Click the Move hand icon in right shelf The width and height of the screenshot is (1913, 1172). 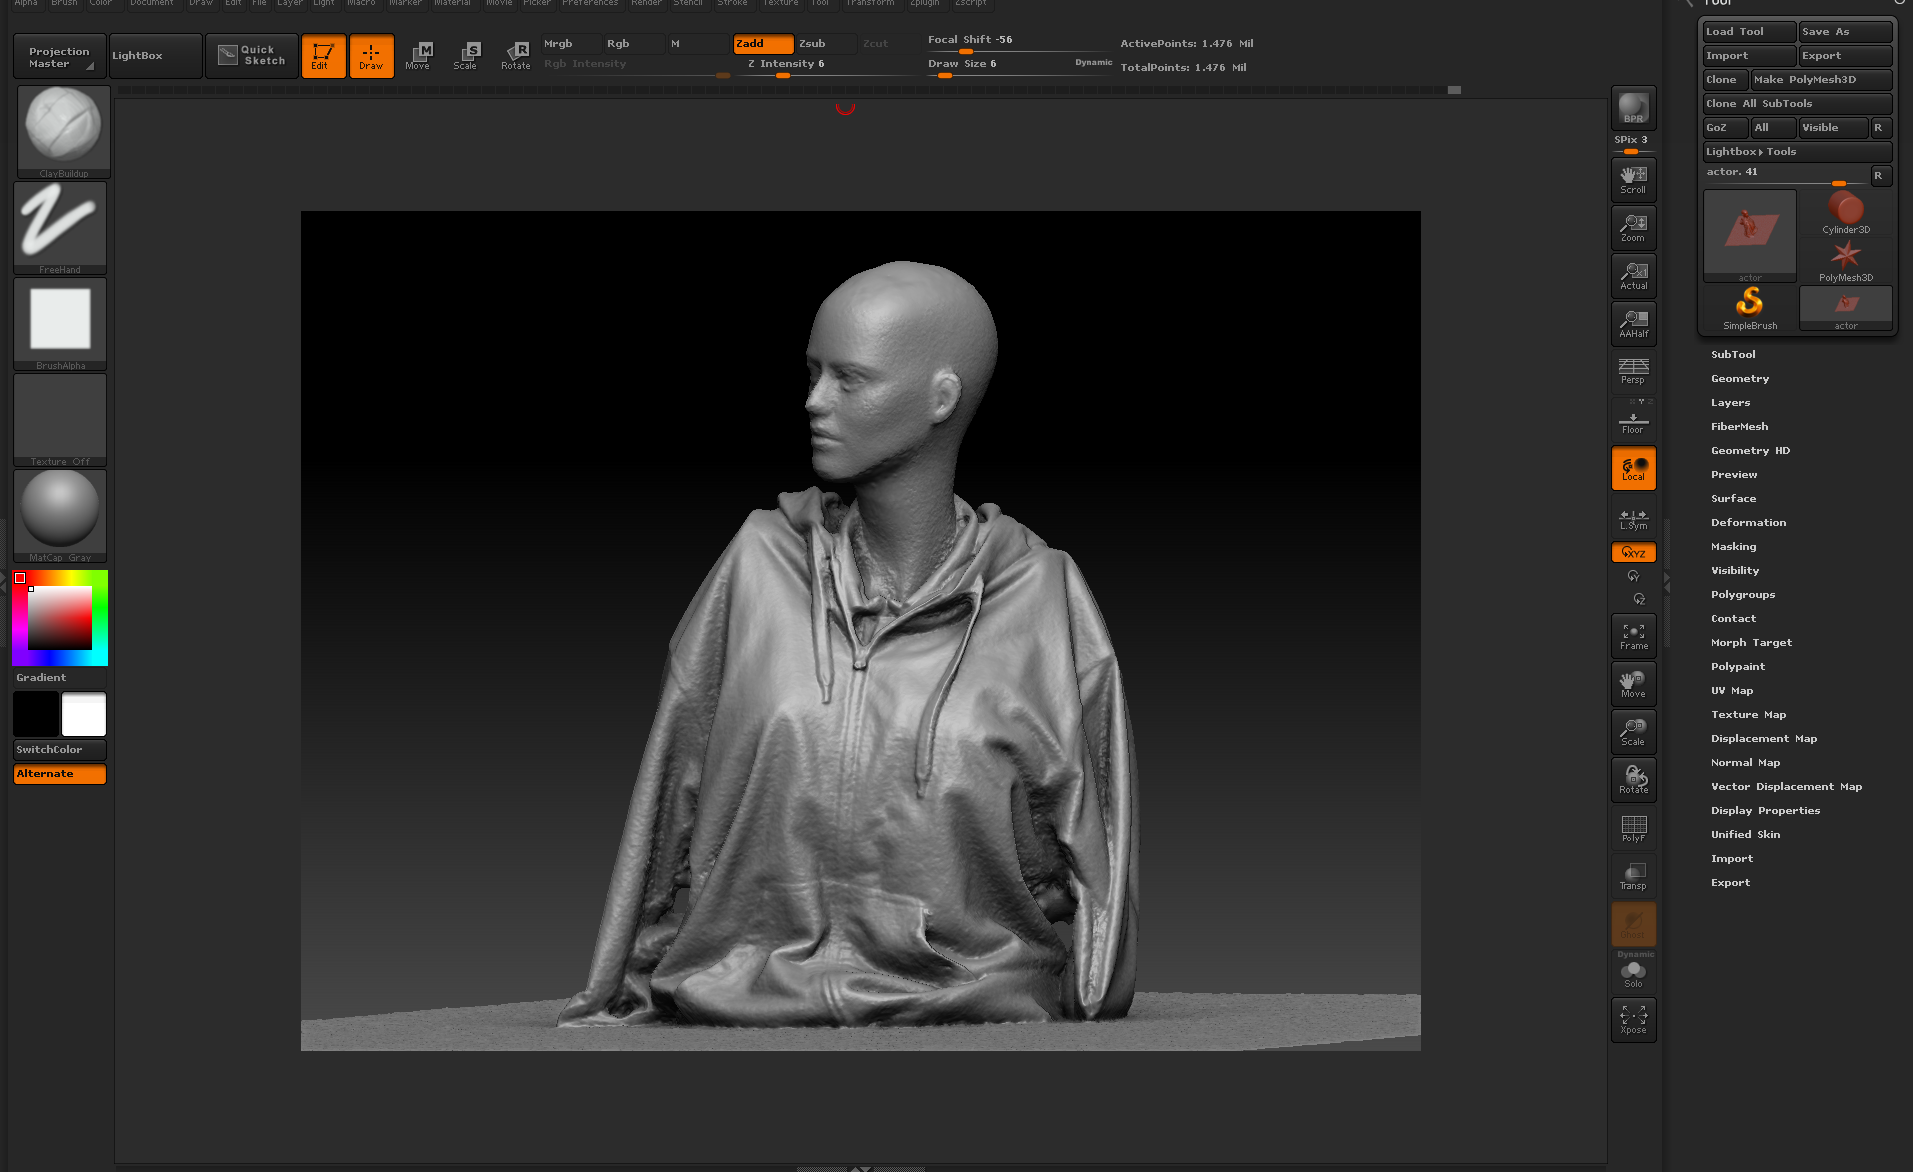[1633, 684]
